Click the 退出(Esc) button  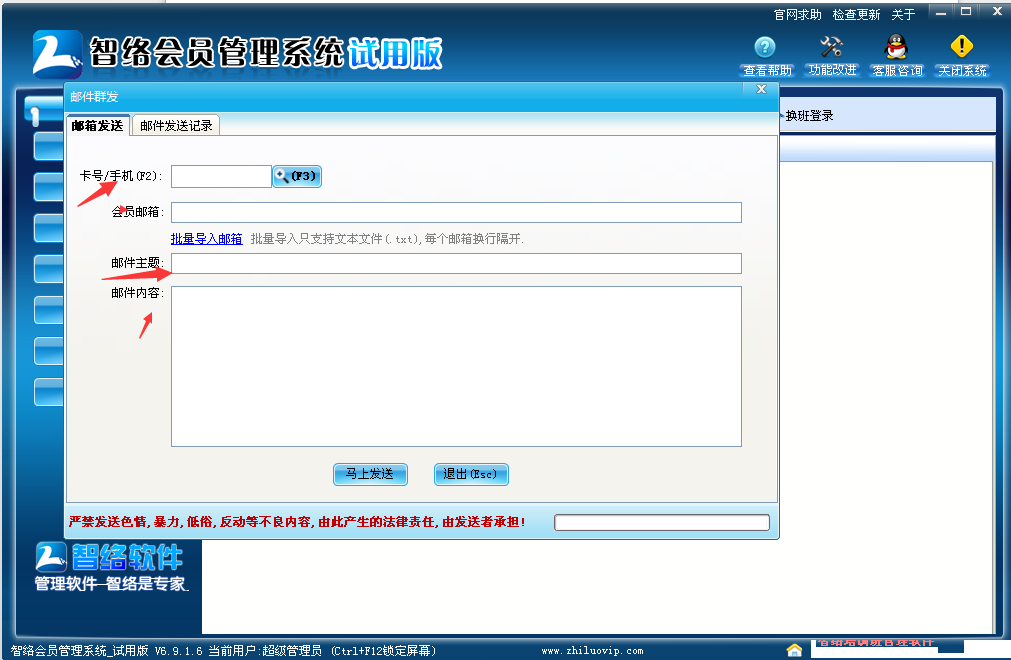[x=471, y=474]
